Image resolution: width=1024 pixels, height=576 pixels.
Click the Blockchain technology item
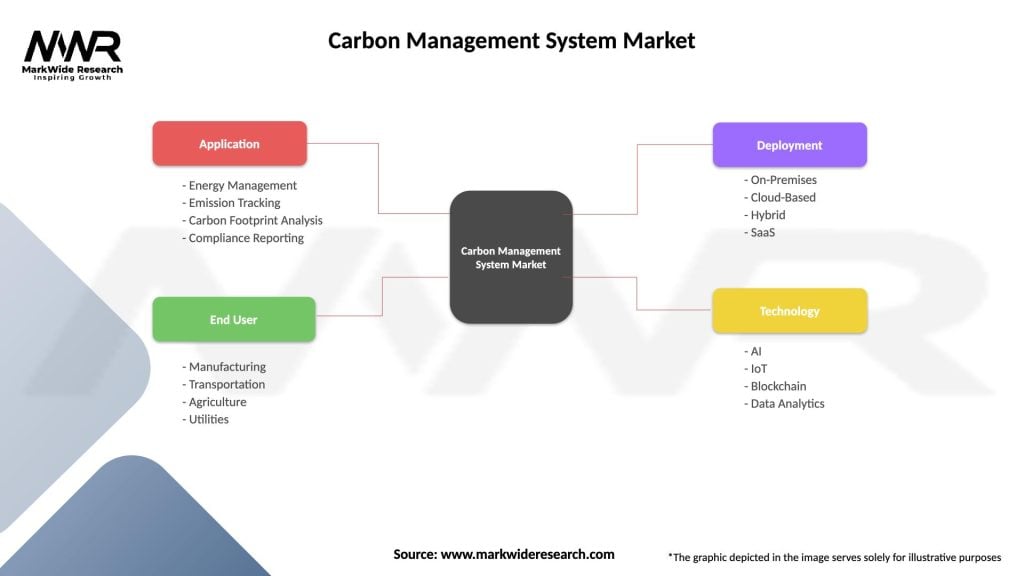(777, 386)
